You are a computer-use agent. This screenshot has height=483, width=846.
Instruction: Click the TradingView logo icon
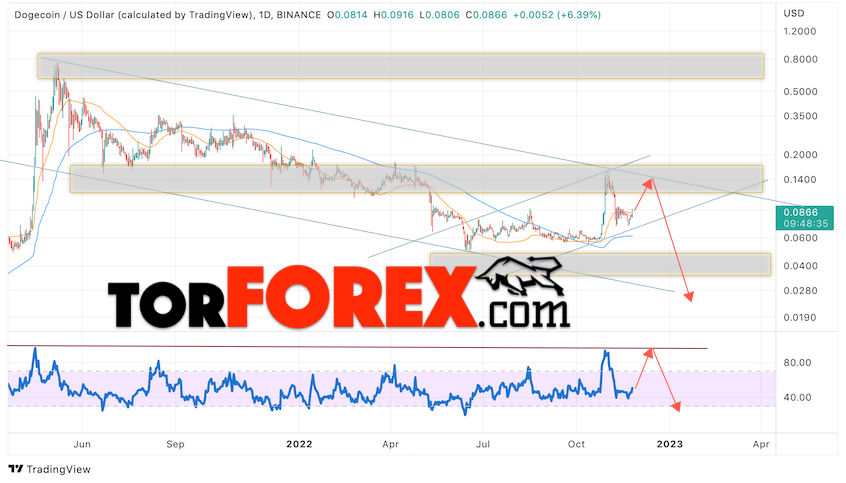point(16,469)
